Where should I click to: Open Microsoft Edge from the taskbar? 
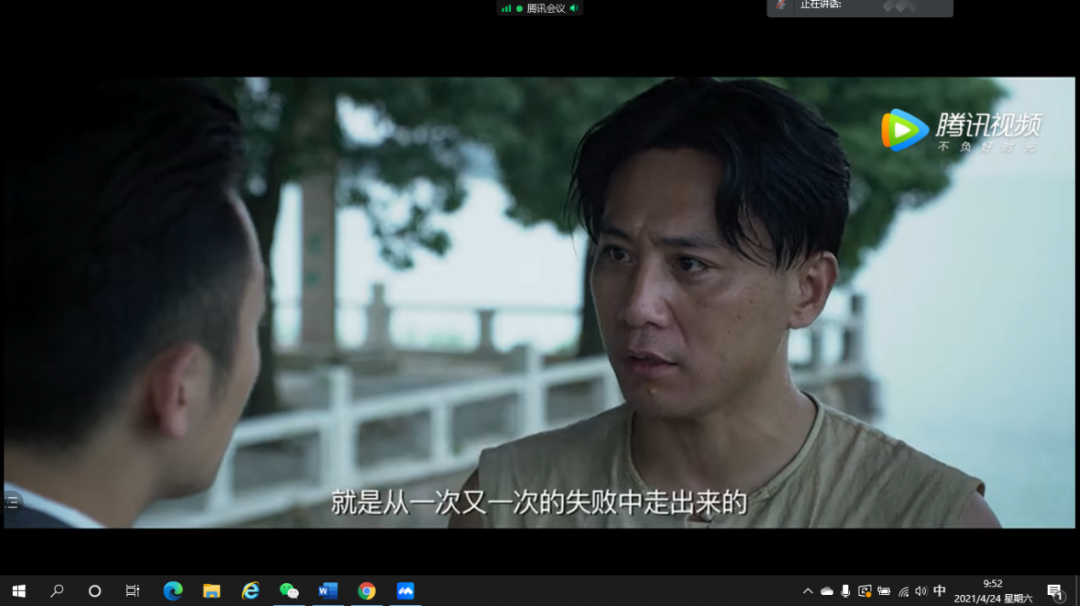(173, 591)
